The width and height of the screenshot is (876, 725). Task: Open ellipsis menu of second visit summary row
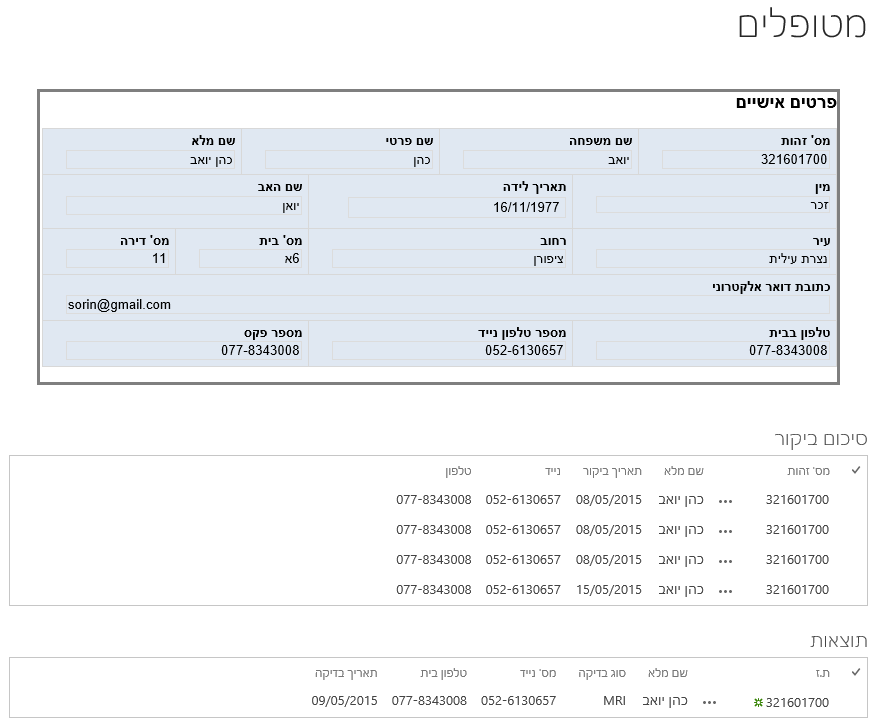pyautogui.click(x=726, y=530)
